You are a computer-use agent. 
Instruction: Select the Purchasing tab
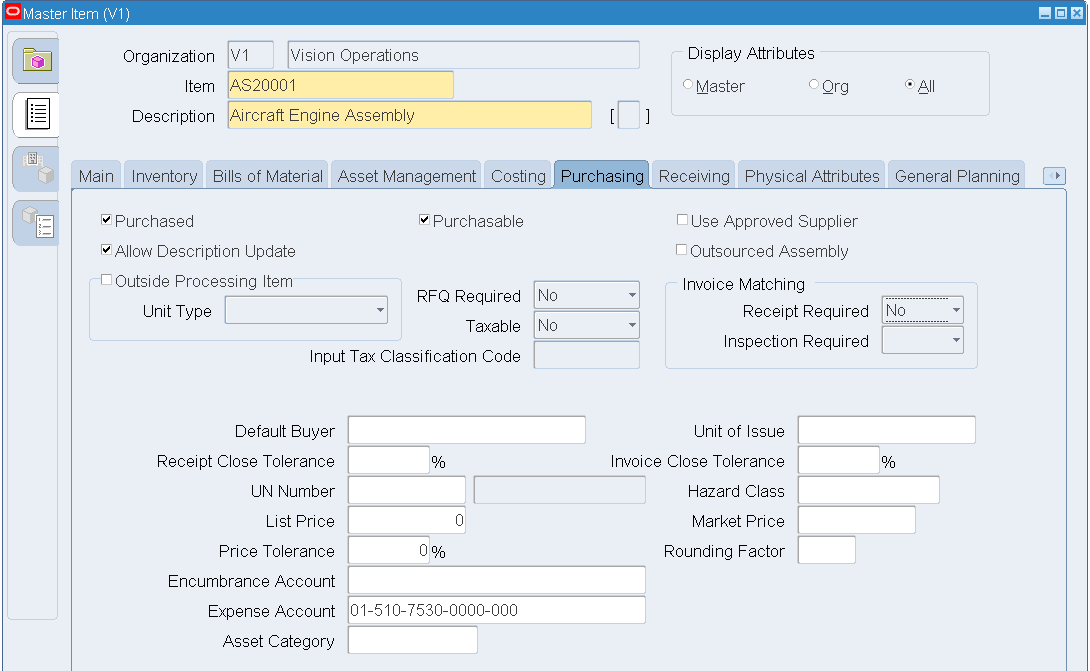602,176
